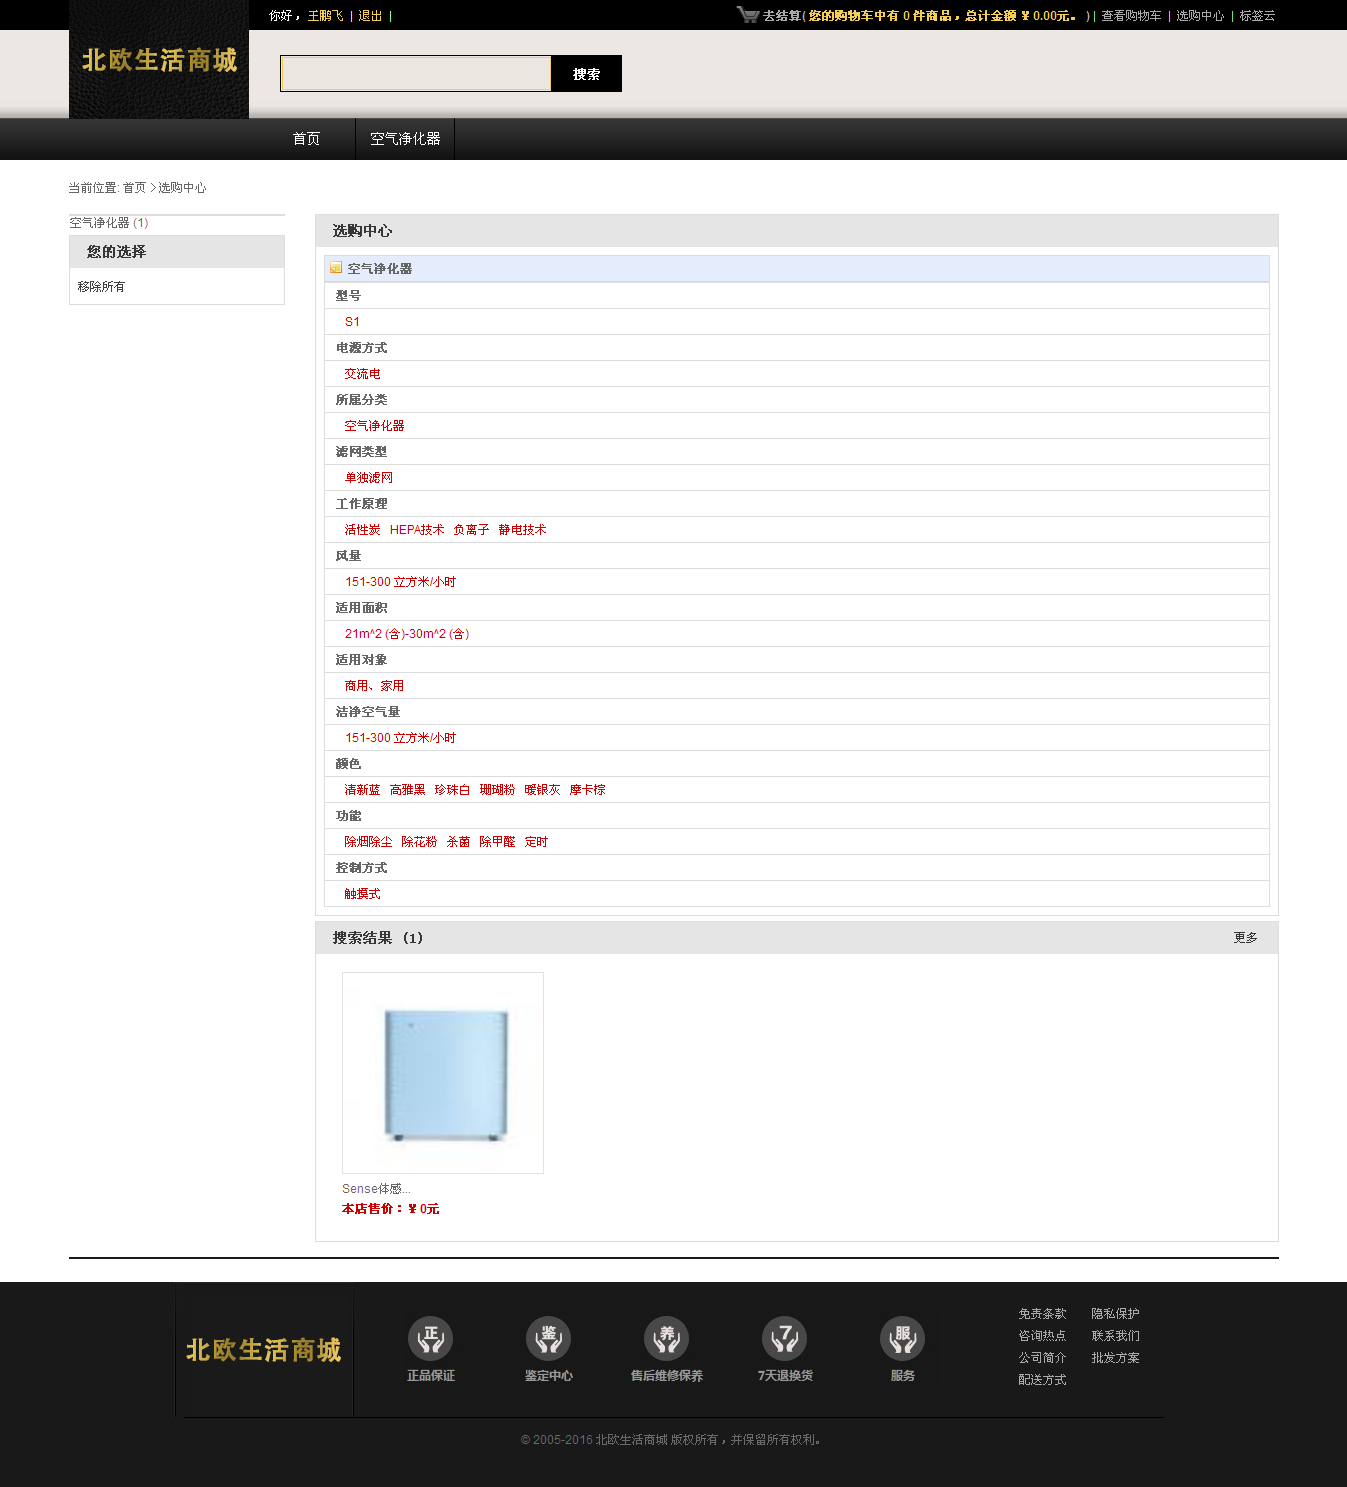The width and height of the screenshot is (1347, 1487).
Task: Open the 空气净化器 navigation menu item
Action: 405,138
